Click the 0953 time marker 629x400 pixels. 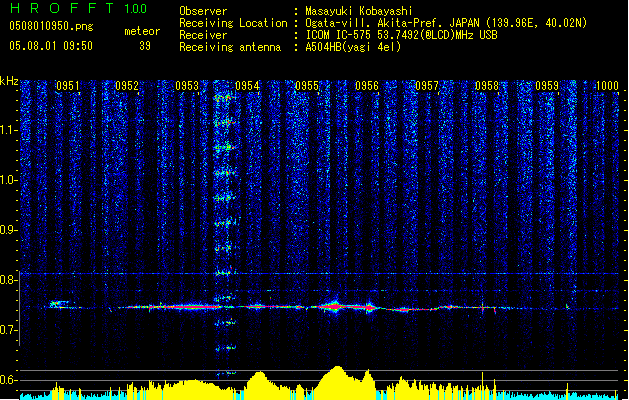187,86
